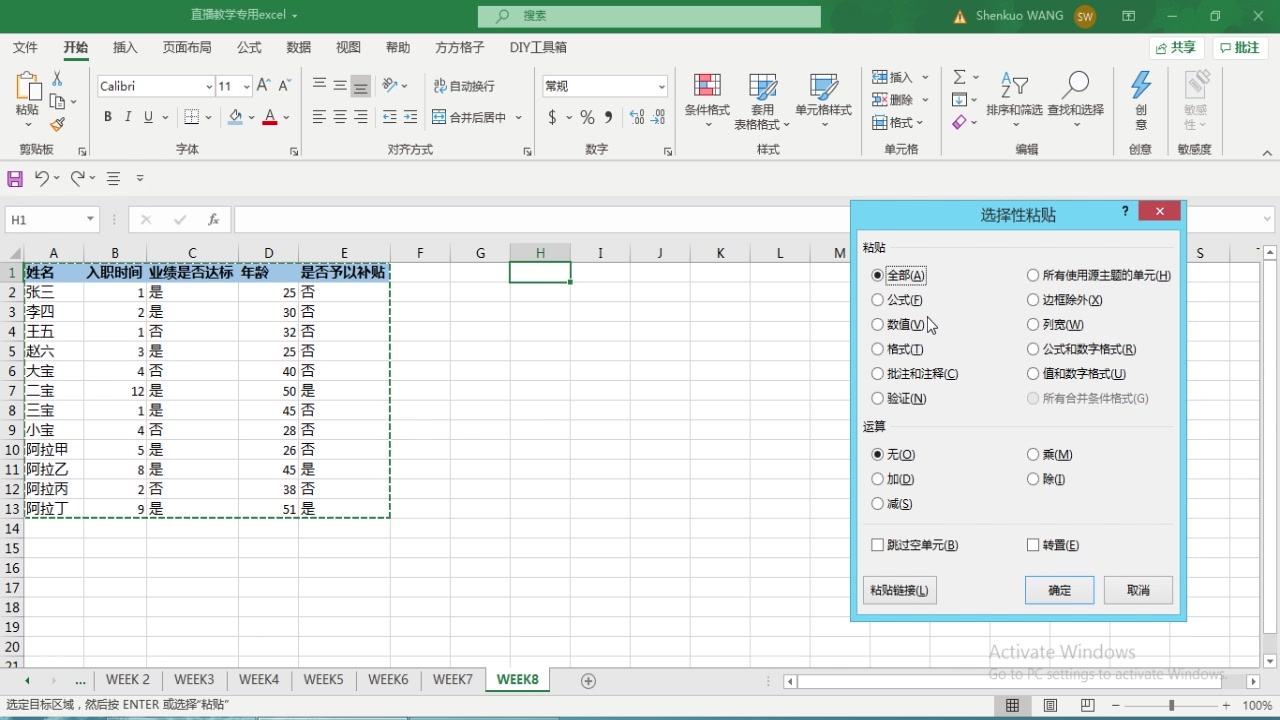This screenshot has height=720, width=1280.
Task: Expand the merge cells dropdown arrow
Action: point(518,117)
